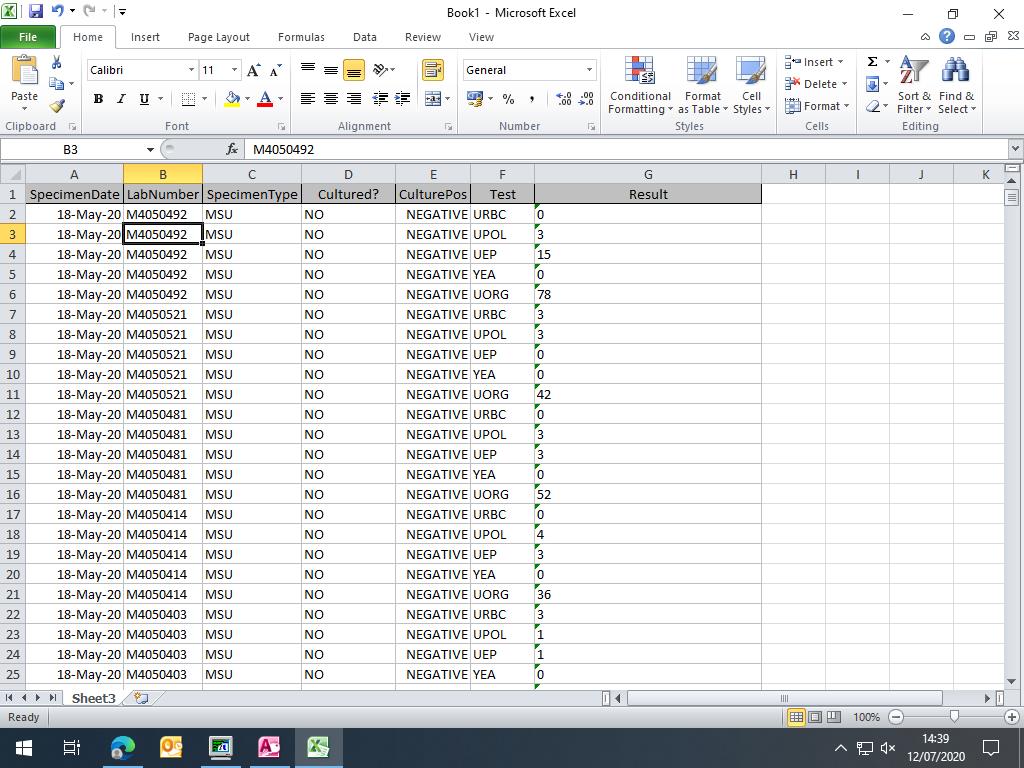The image size is (1024, 768).
Task: Increase the cell indent
Action: 403,99
